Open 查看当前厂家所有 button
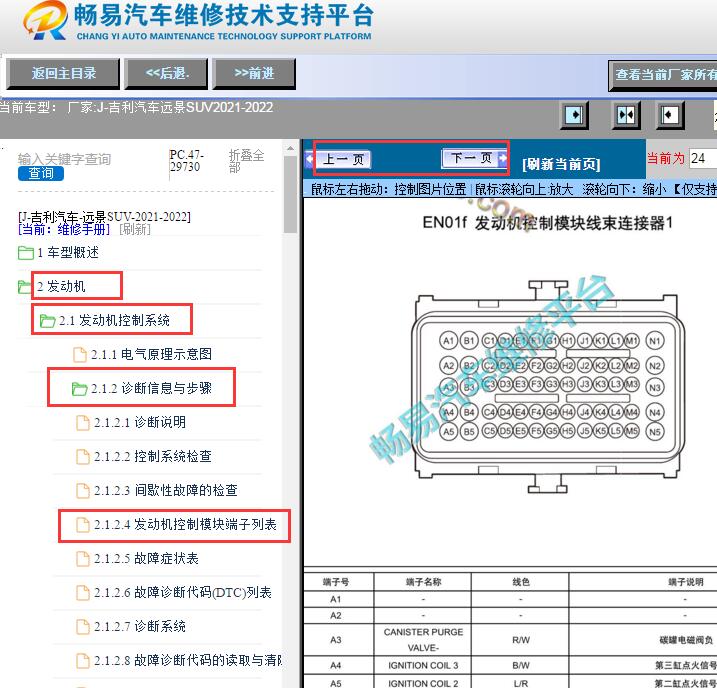Viewport: 717px width, 688px height. pyautogui.click(x=663, y=75)
